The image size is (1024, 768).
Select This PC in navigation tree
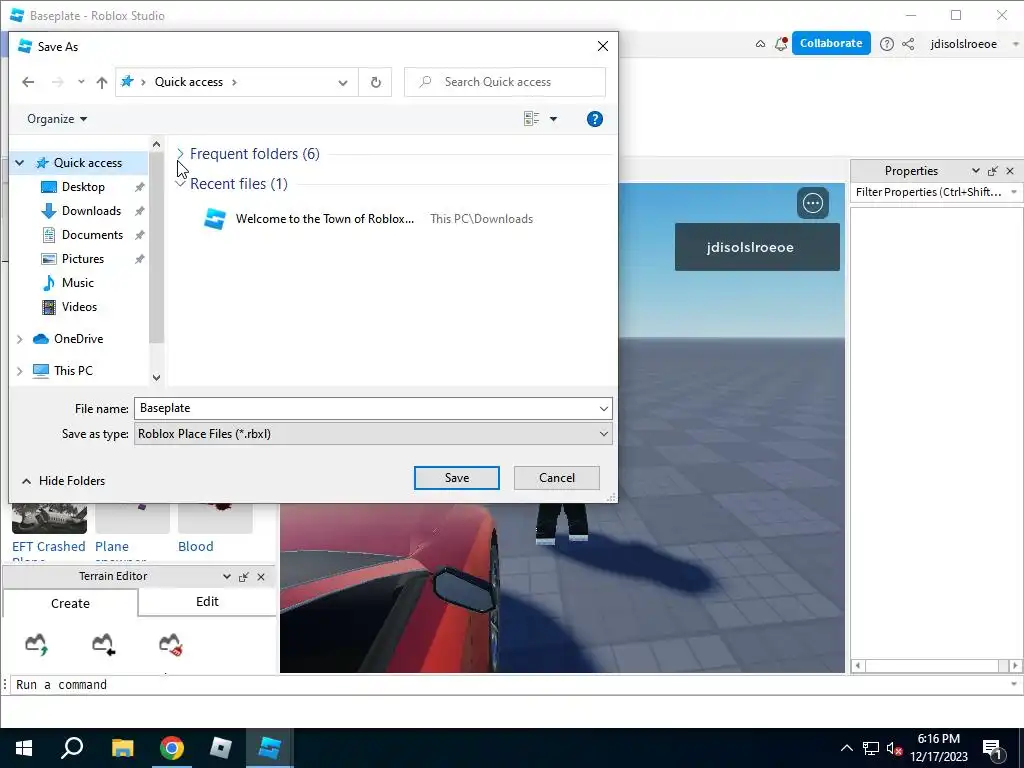click(x=73, y=370)
